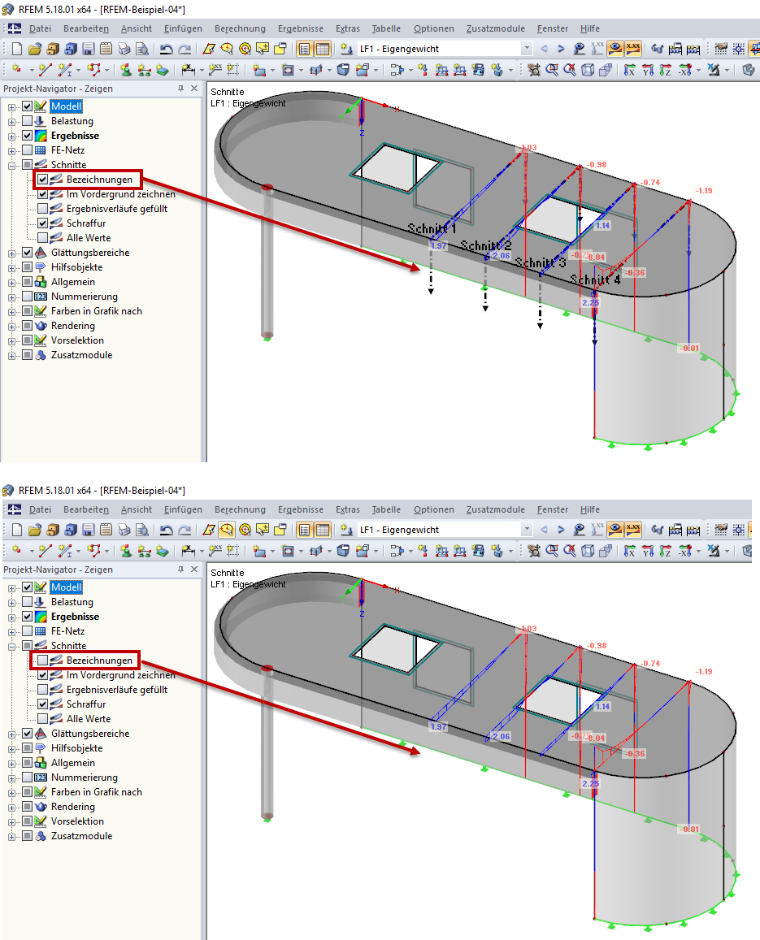Toggle Schraffur checkbox in upper navigator

(x=43, y=223)
